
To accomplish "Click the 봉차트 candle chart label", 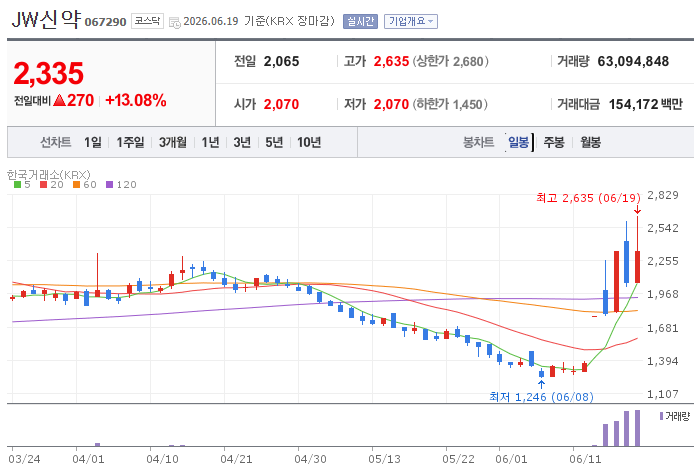I will [478, 142].
